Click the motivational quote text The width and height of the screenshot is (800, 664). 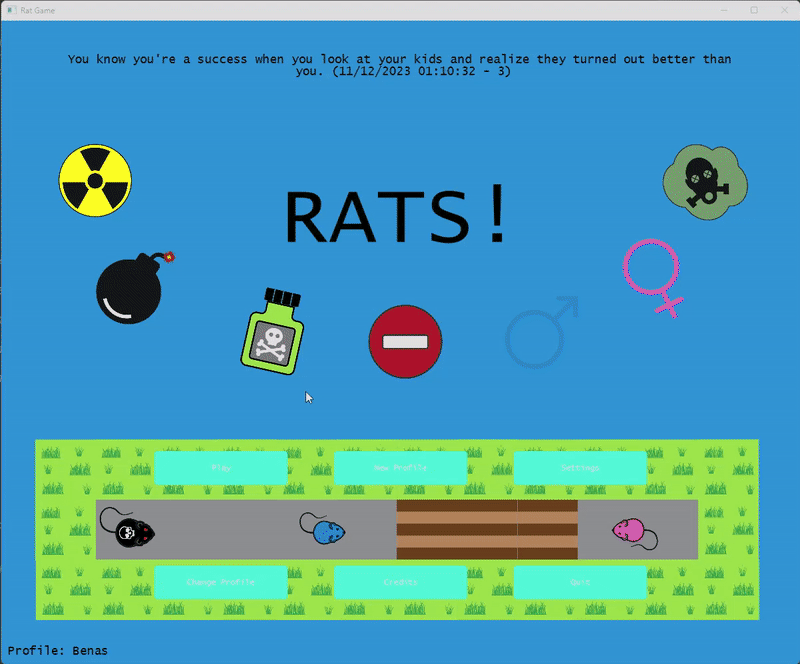[x=400, y=65]
